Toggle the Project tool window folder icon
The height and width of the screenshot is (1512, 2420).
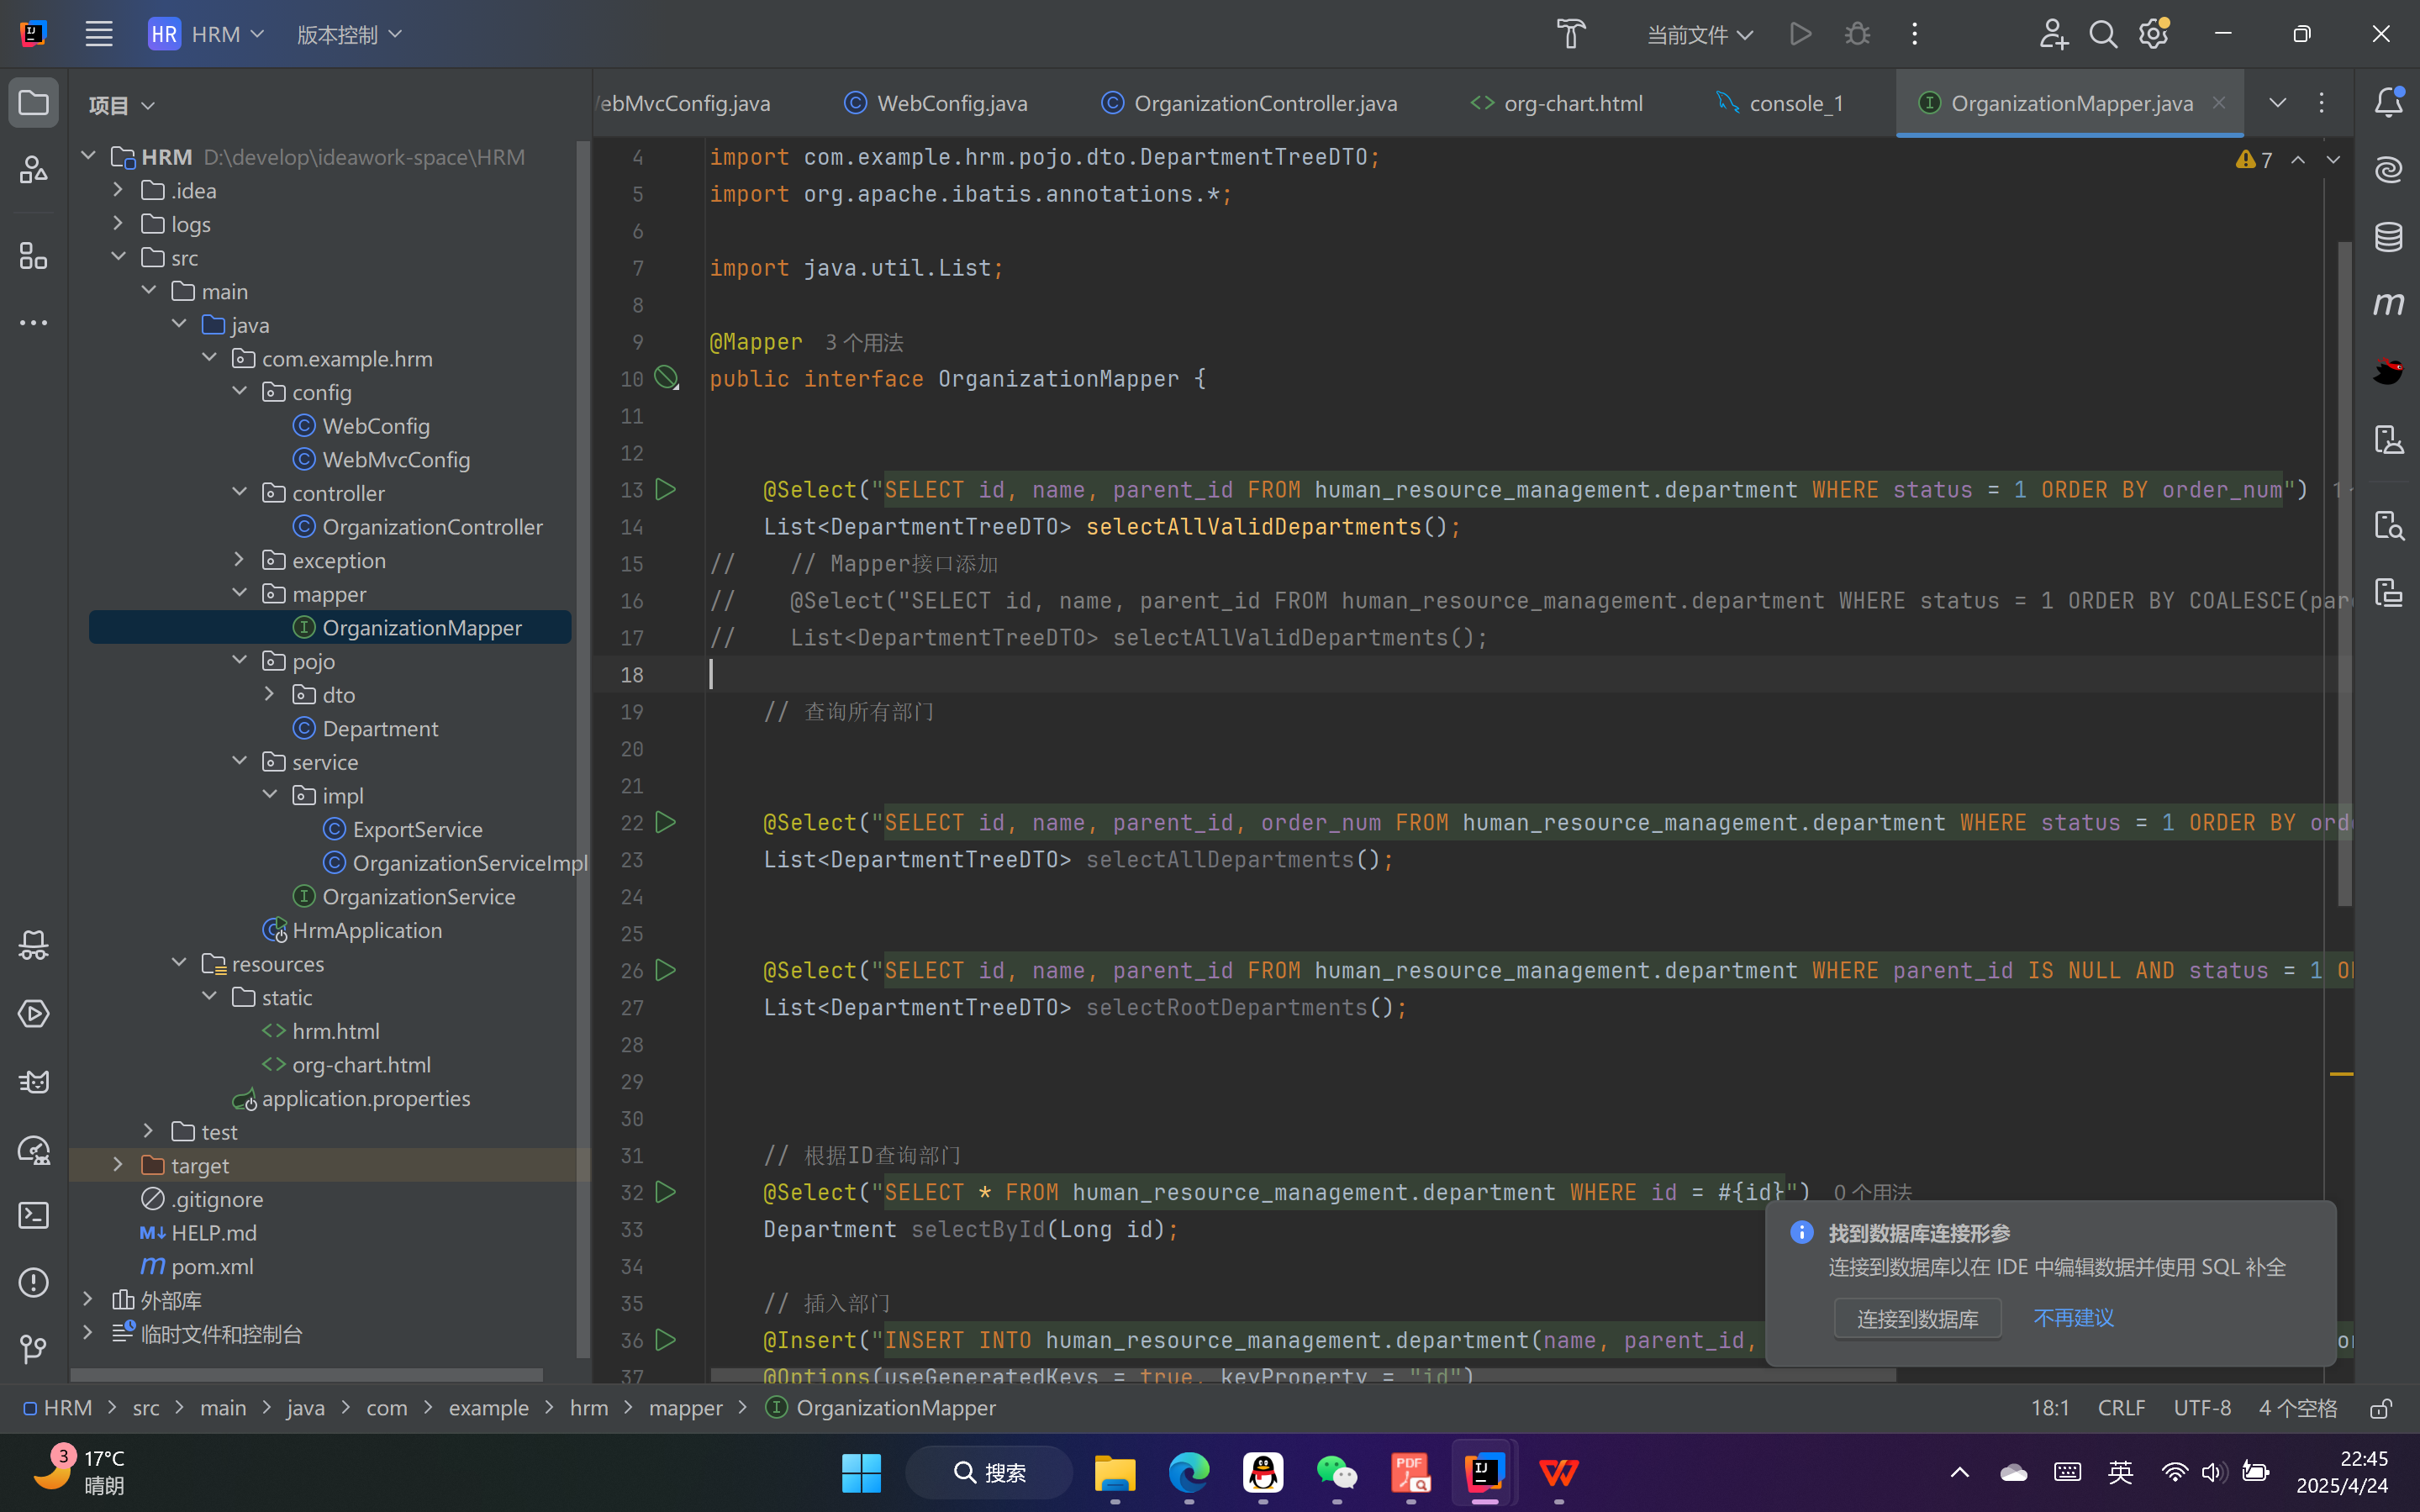coord(34,102)
